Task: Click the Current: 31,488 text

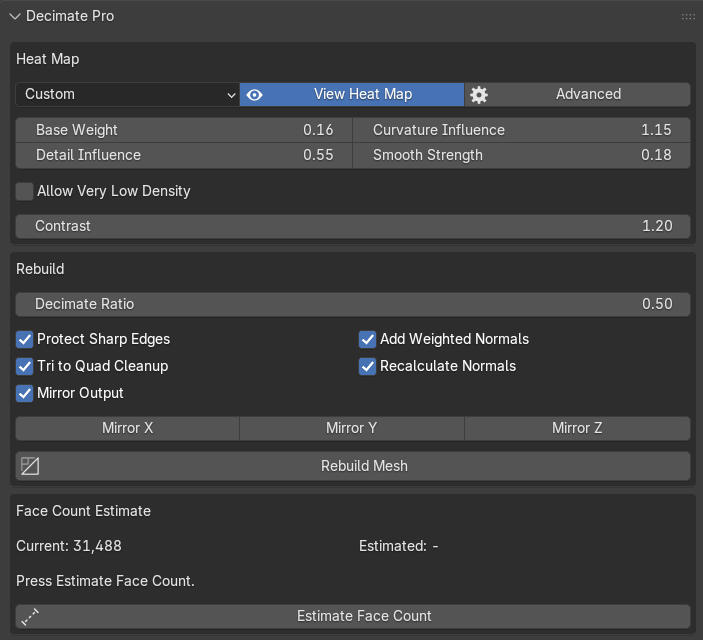Action: (x=69, y=546)
